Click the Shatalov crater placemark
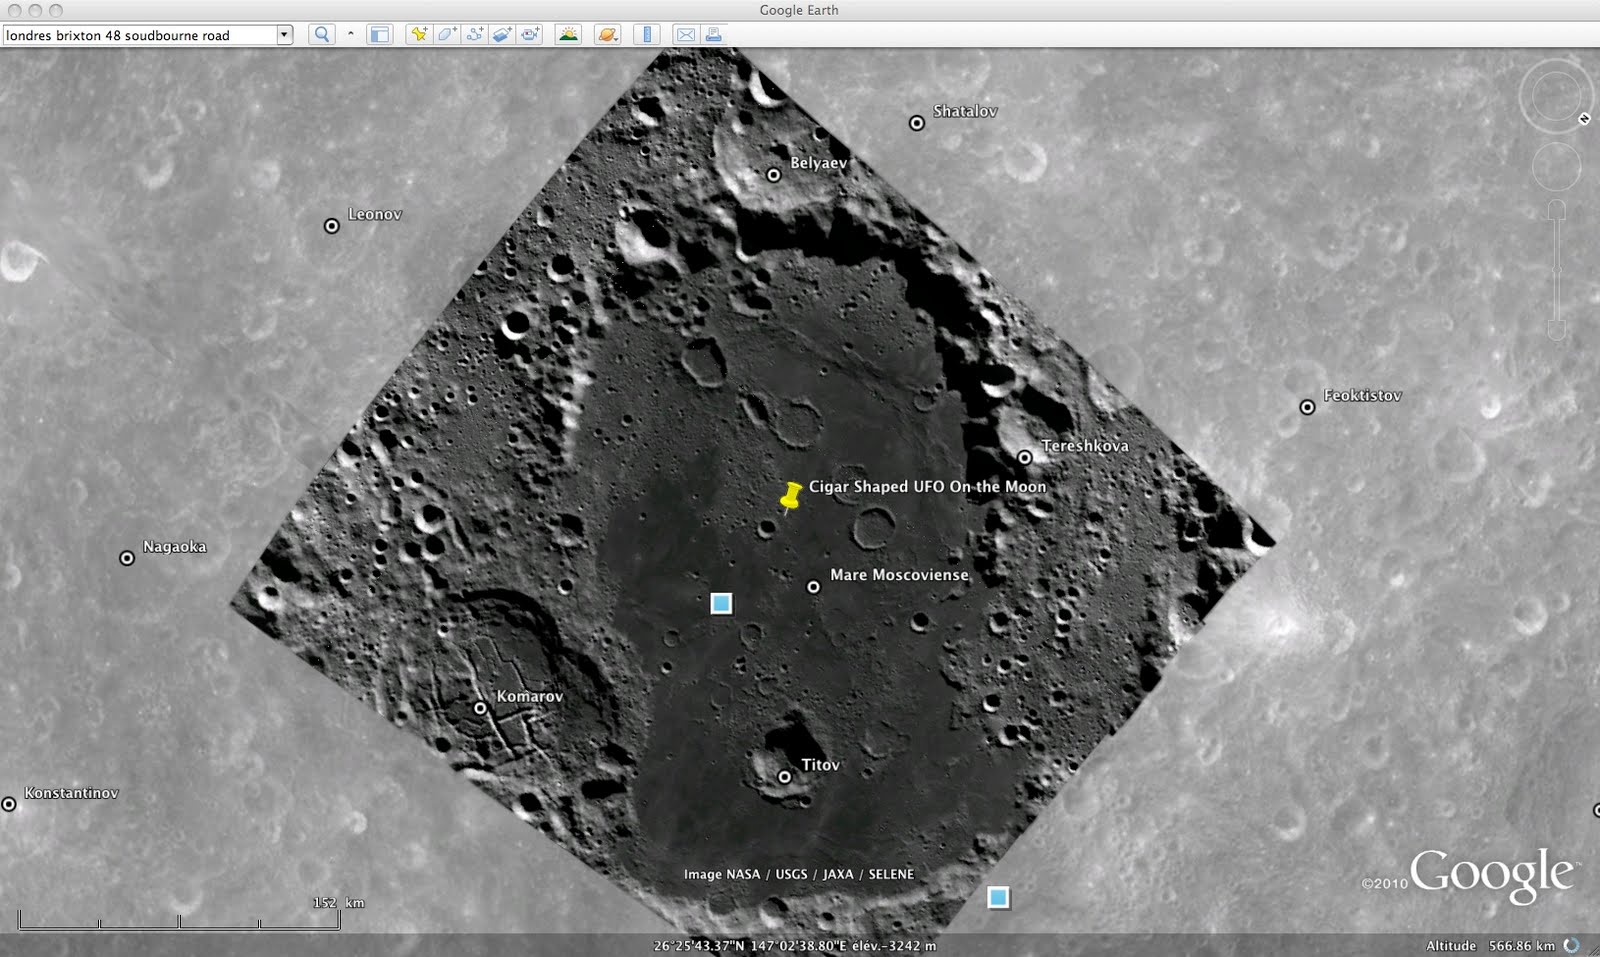Viewport: 1600px width, 957px height. point(916,123)
